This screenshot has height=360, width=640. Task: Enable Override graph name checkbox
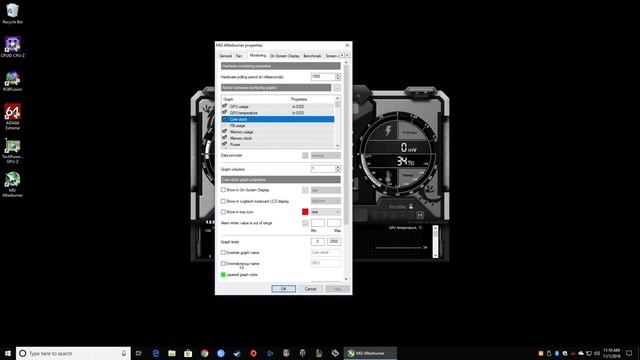[x=223, y=253]
